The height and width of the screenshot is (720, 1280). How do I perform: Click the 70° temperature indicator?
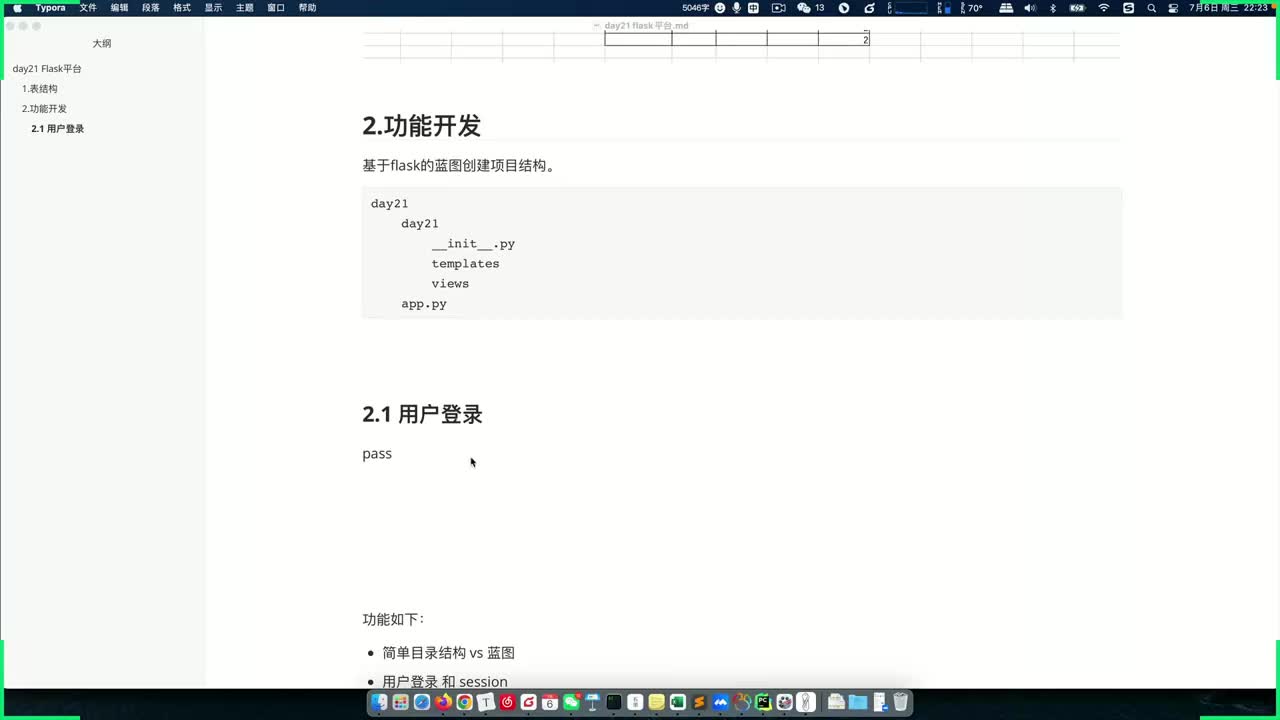pyautogui.click(x=976, y=8)
